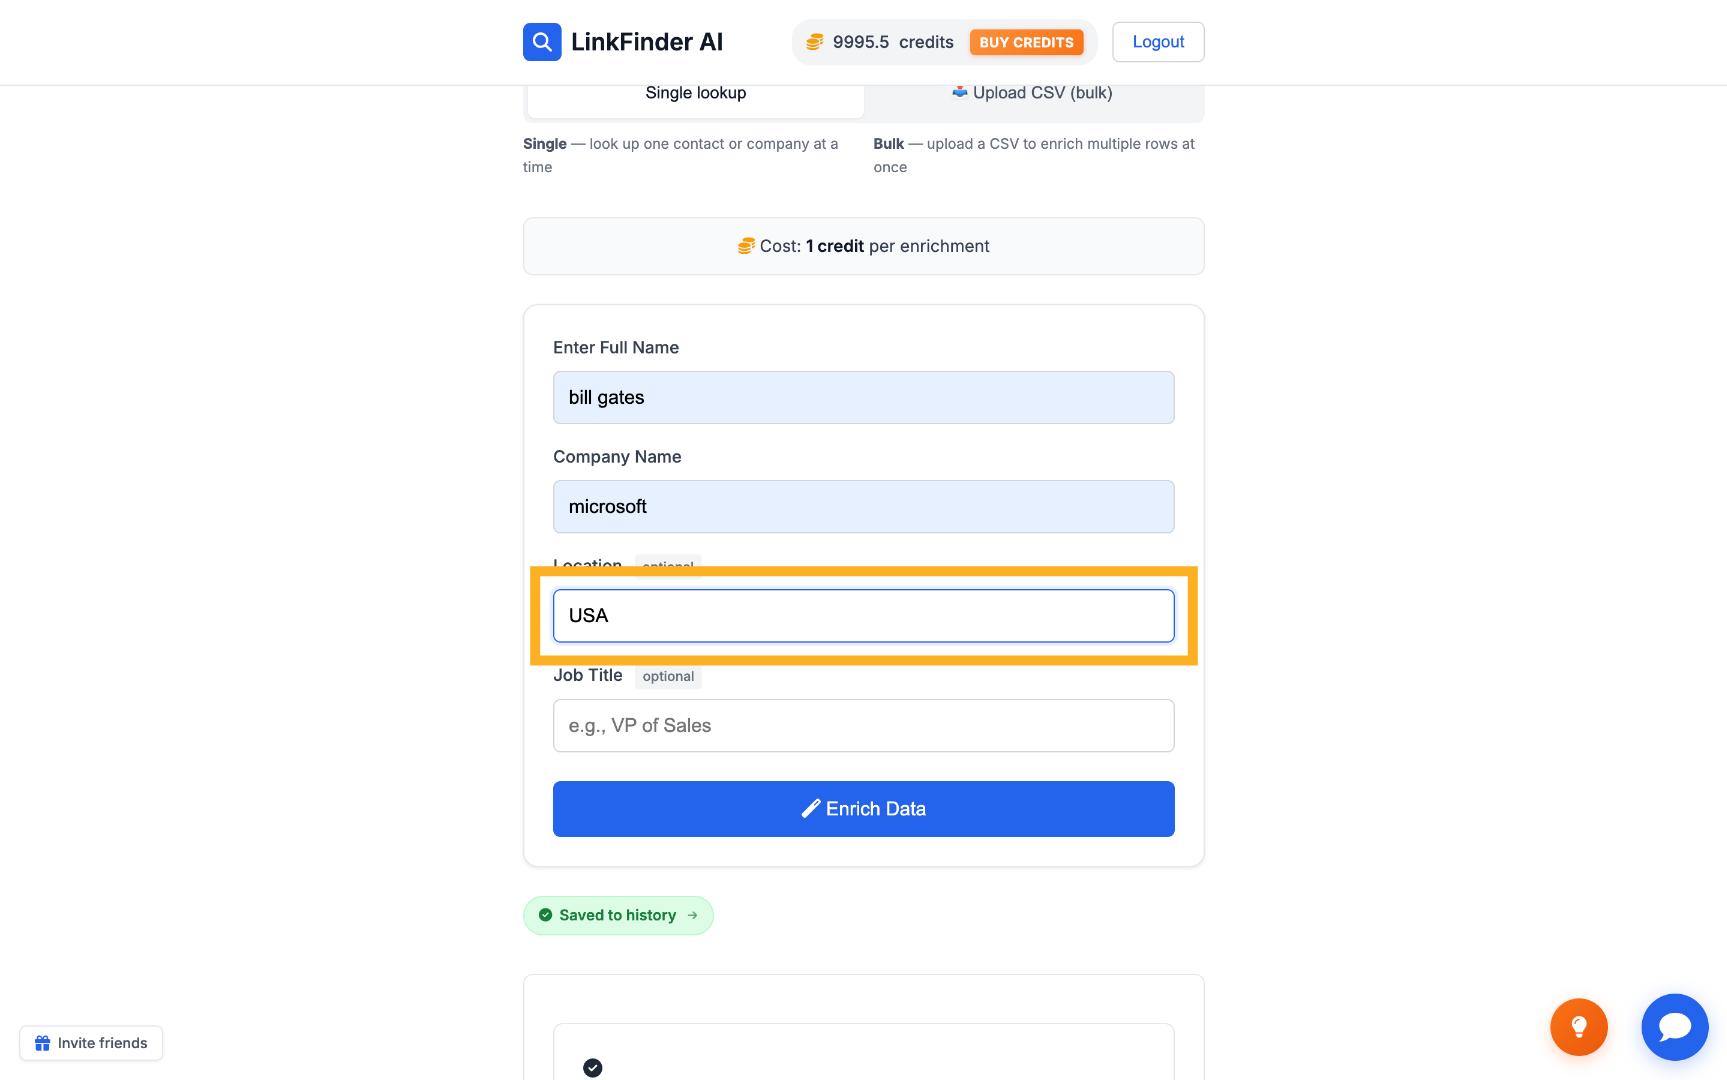Focus the Company Name field
This screenshot has height=1080, width=1727.
864,507
